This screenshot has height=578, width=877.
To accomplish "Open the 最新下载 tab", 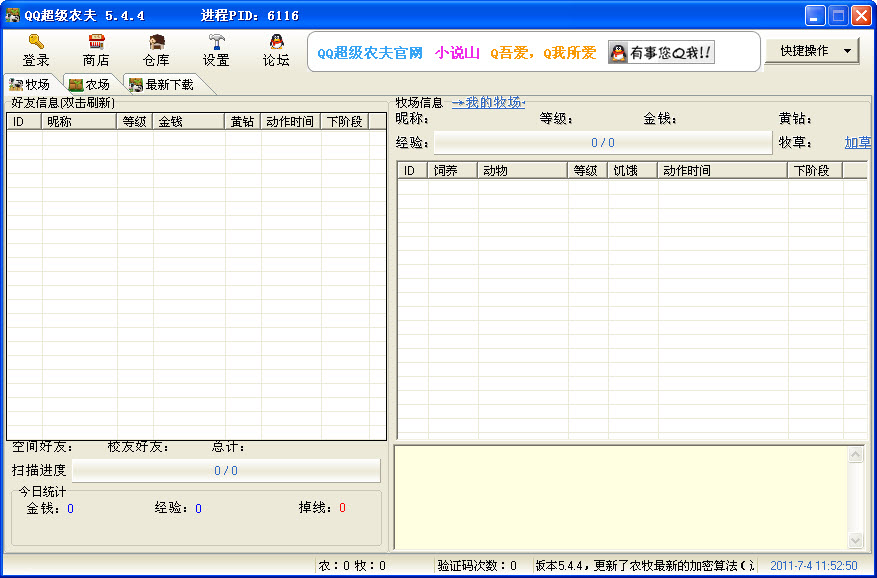I will click(x=161, y=85).
